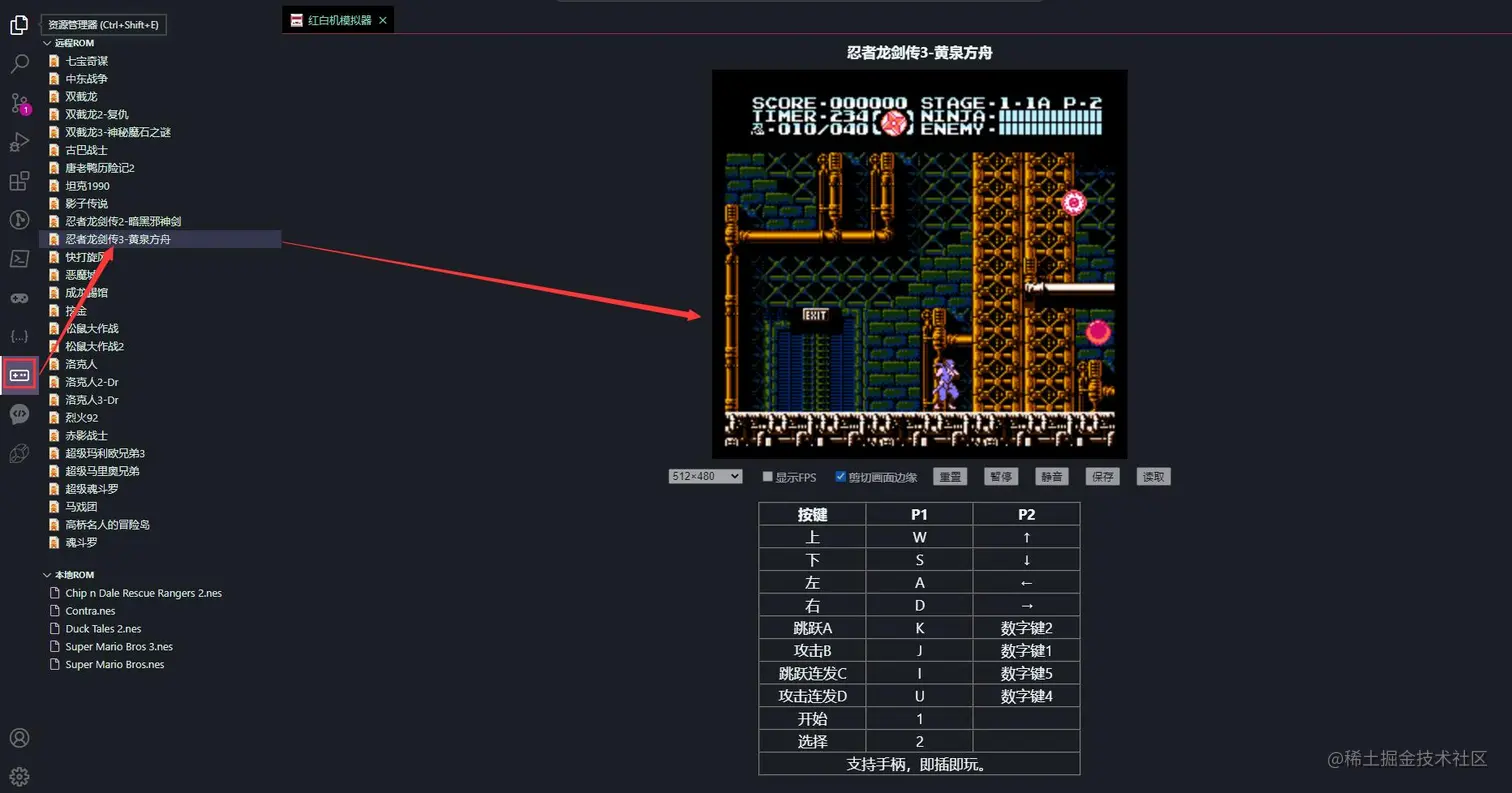The width and height of the screenshot is (1512, 793).
Task: Open the terminal panel icon in activity bar
Action: pyautogui.click(x=19, y=259)
